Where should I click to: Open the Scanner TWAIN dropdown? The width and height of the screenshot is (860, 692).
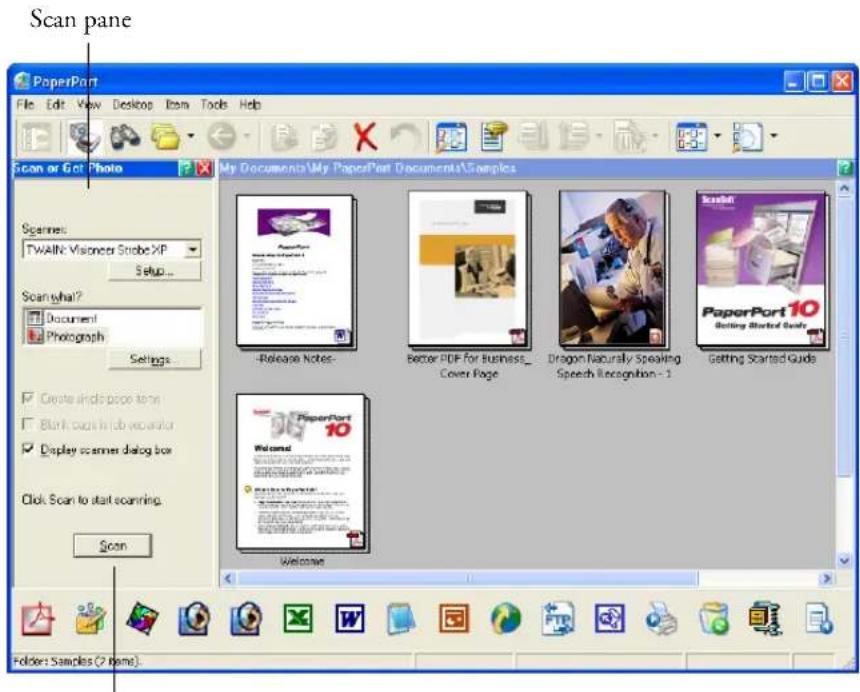[193, 250]
